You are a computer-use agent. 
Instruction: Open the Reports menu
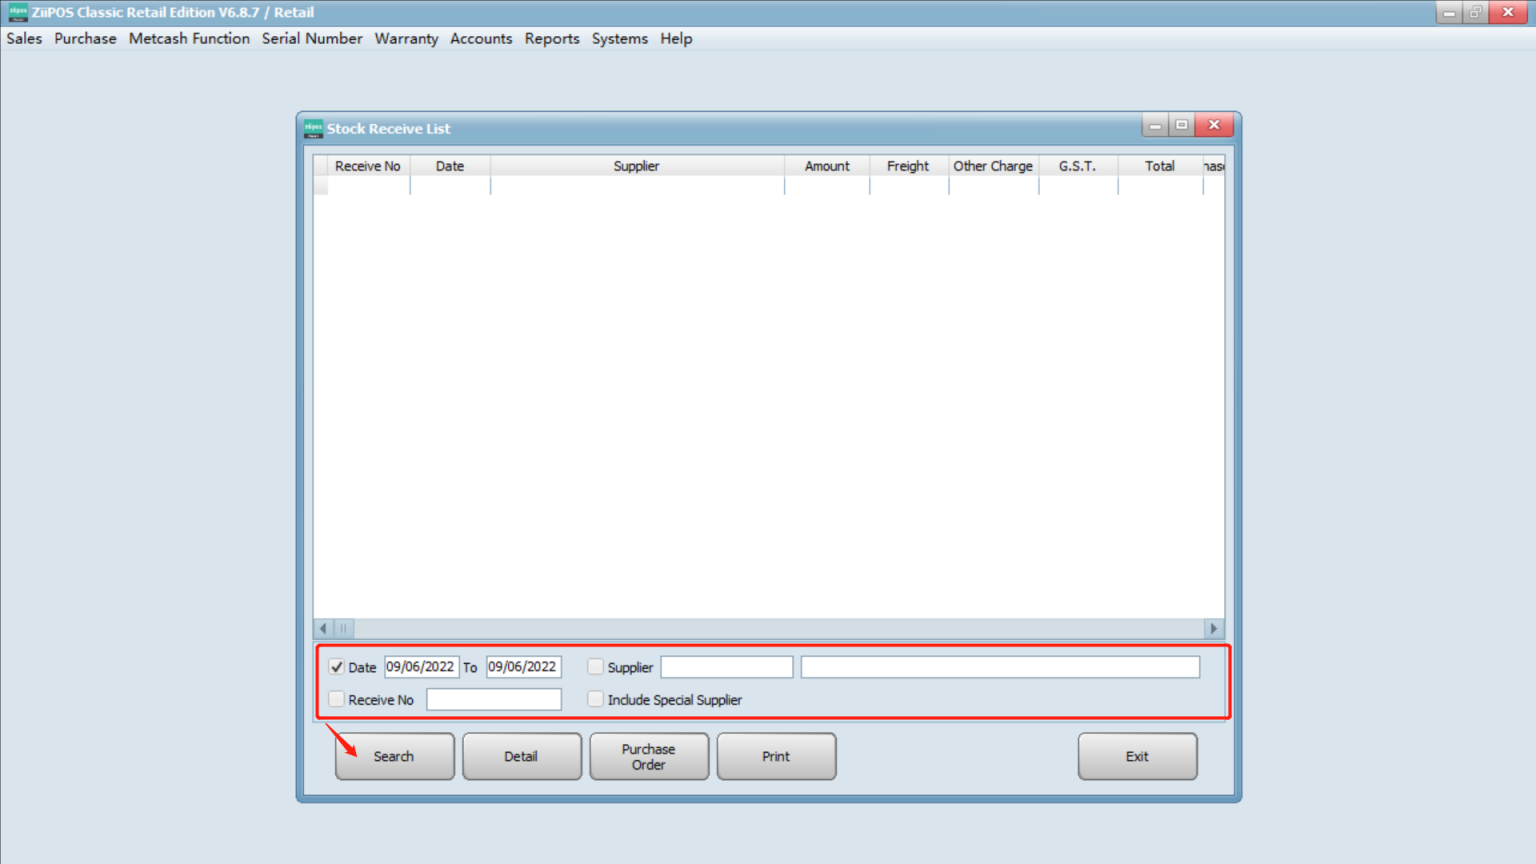pyautogui.click(x=552, y=38)
